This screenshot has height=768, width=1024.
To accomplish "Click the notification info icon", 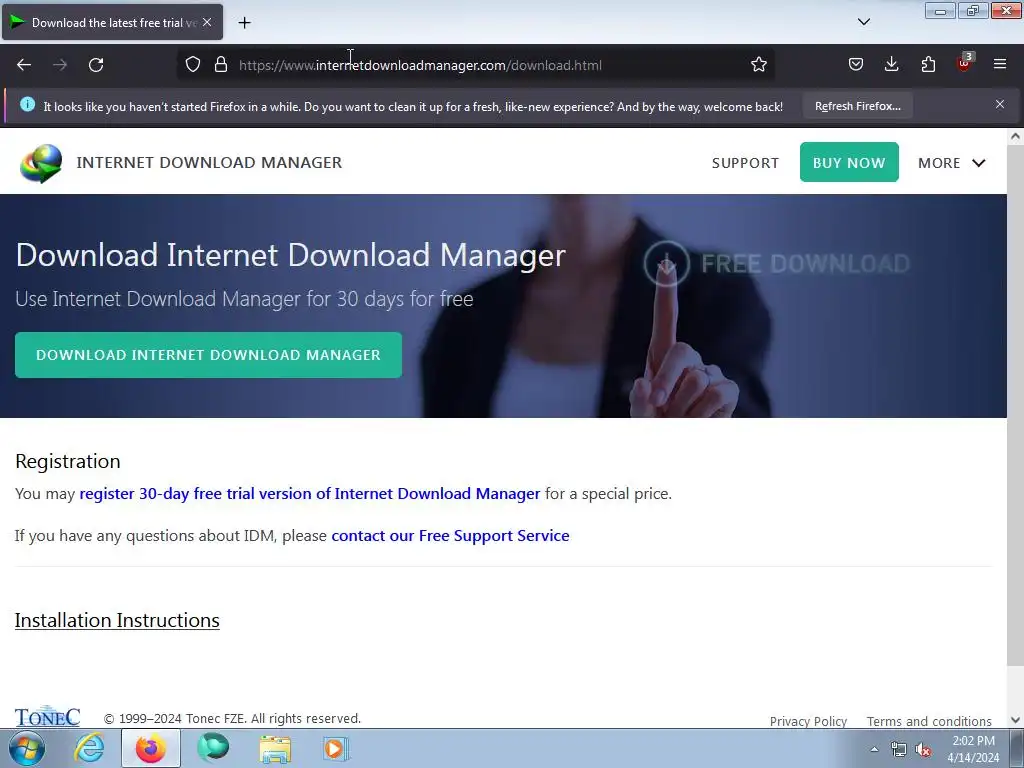I will click(x=27, y=104).
